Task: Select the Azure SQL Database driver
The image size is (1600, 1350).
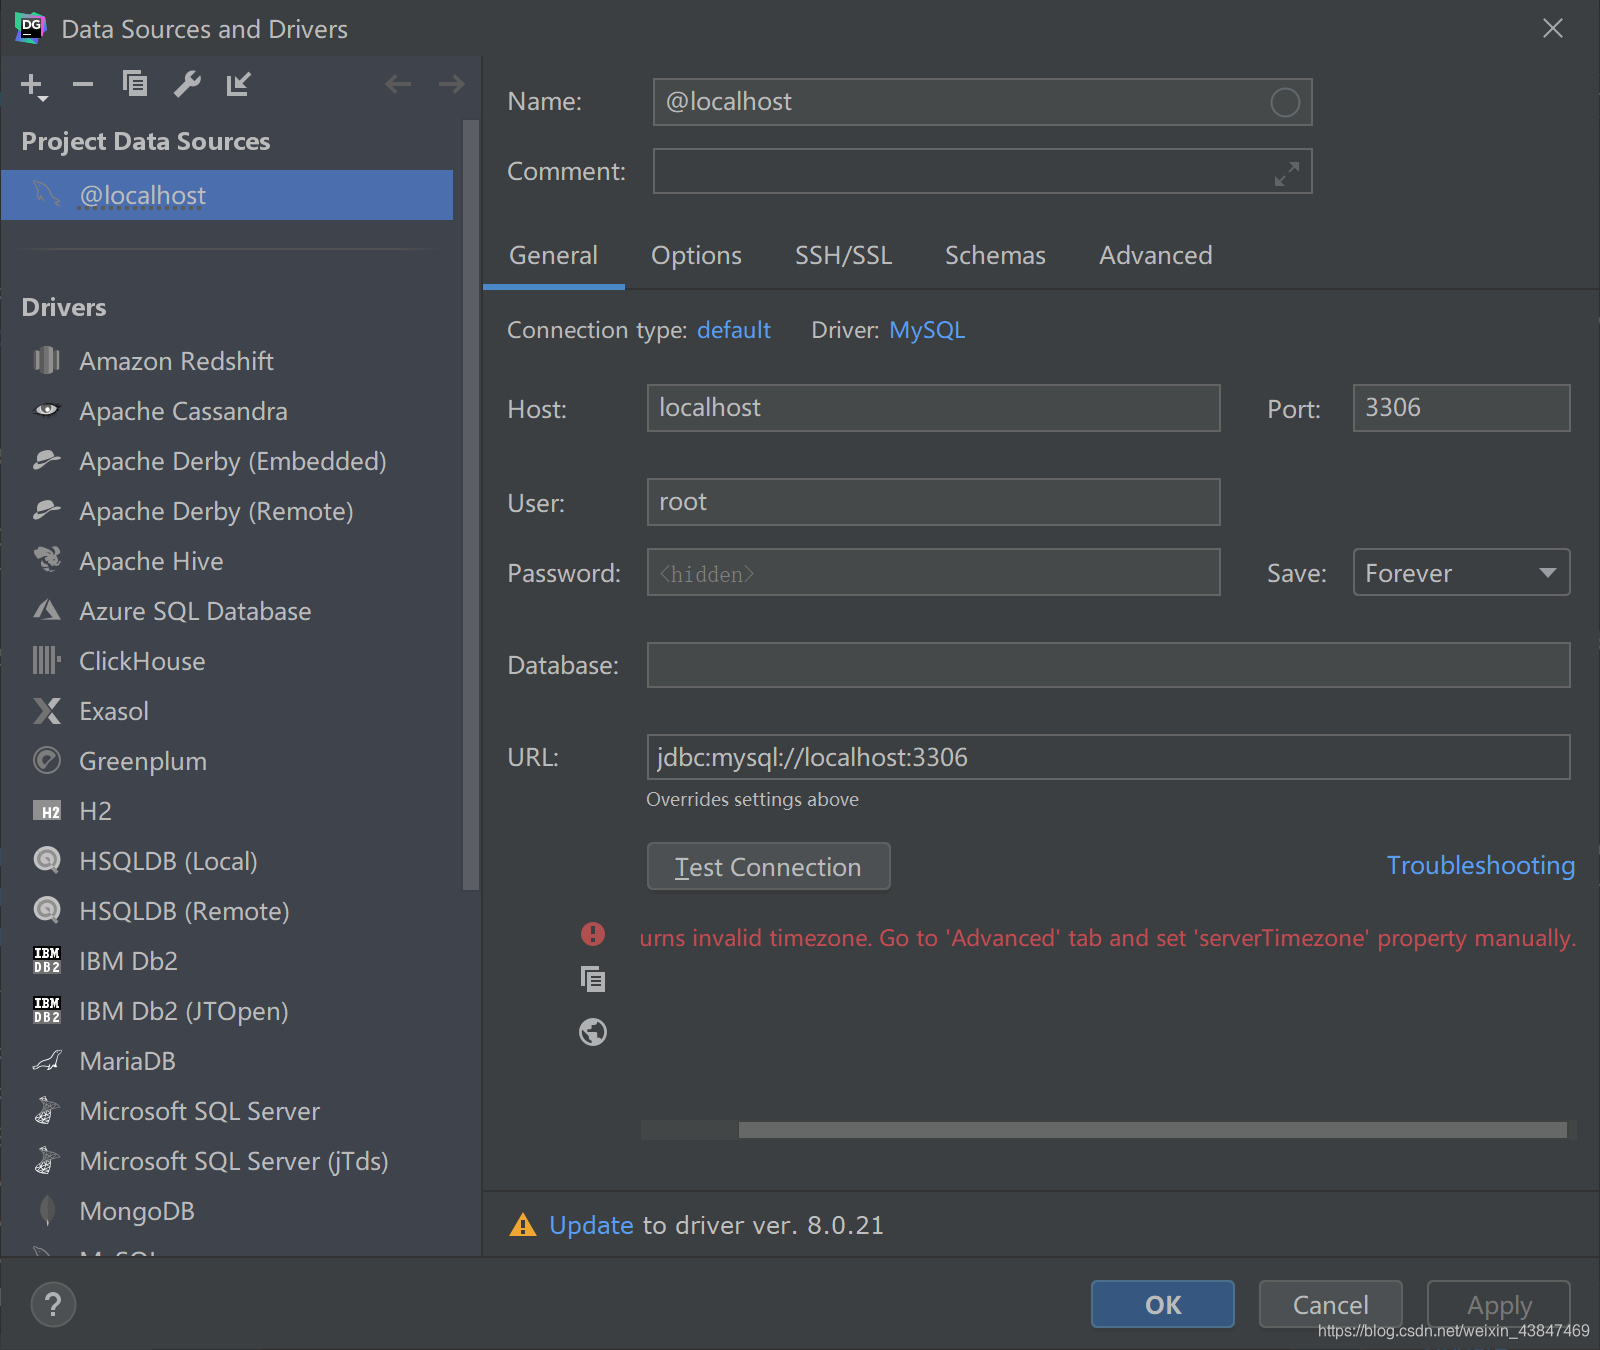Action: click(227, 611)
